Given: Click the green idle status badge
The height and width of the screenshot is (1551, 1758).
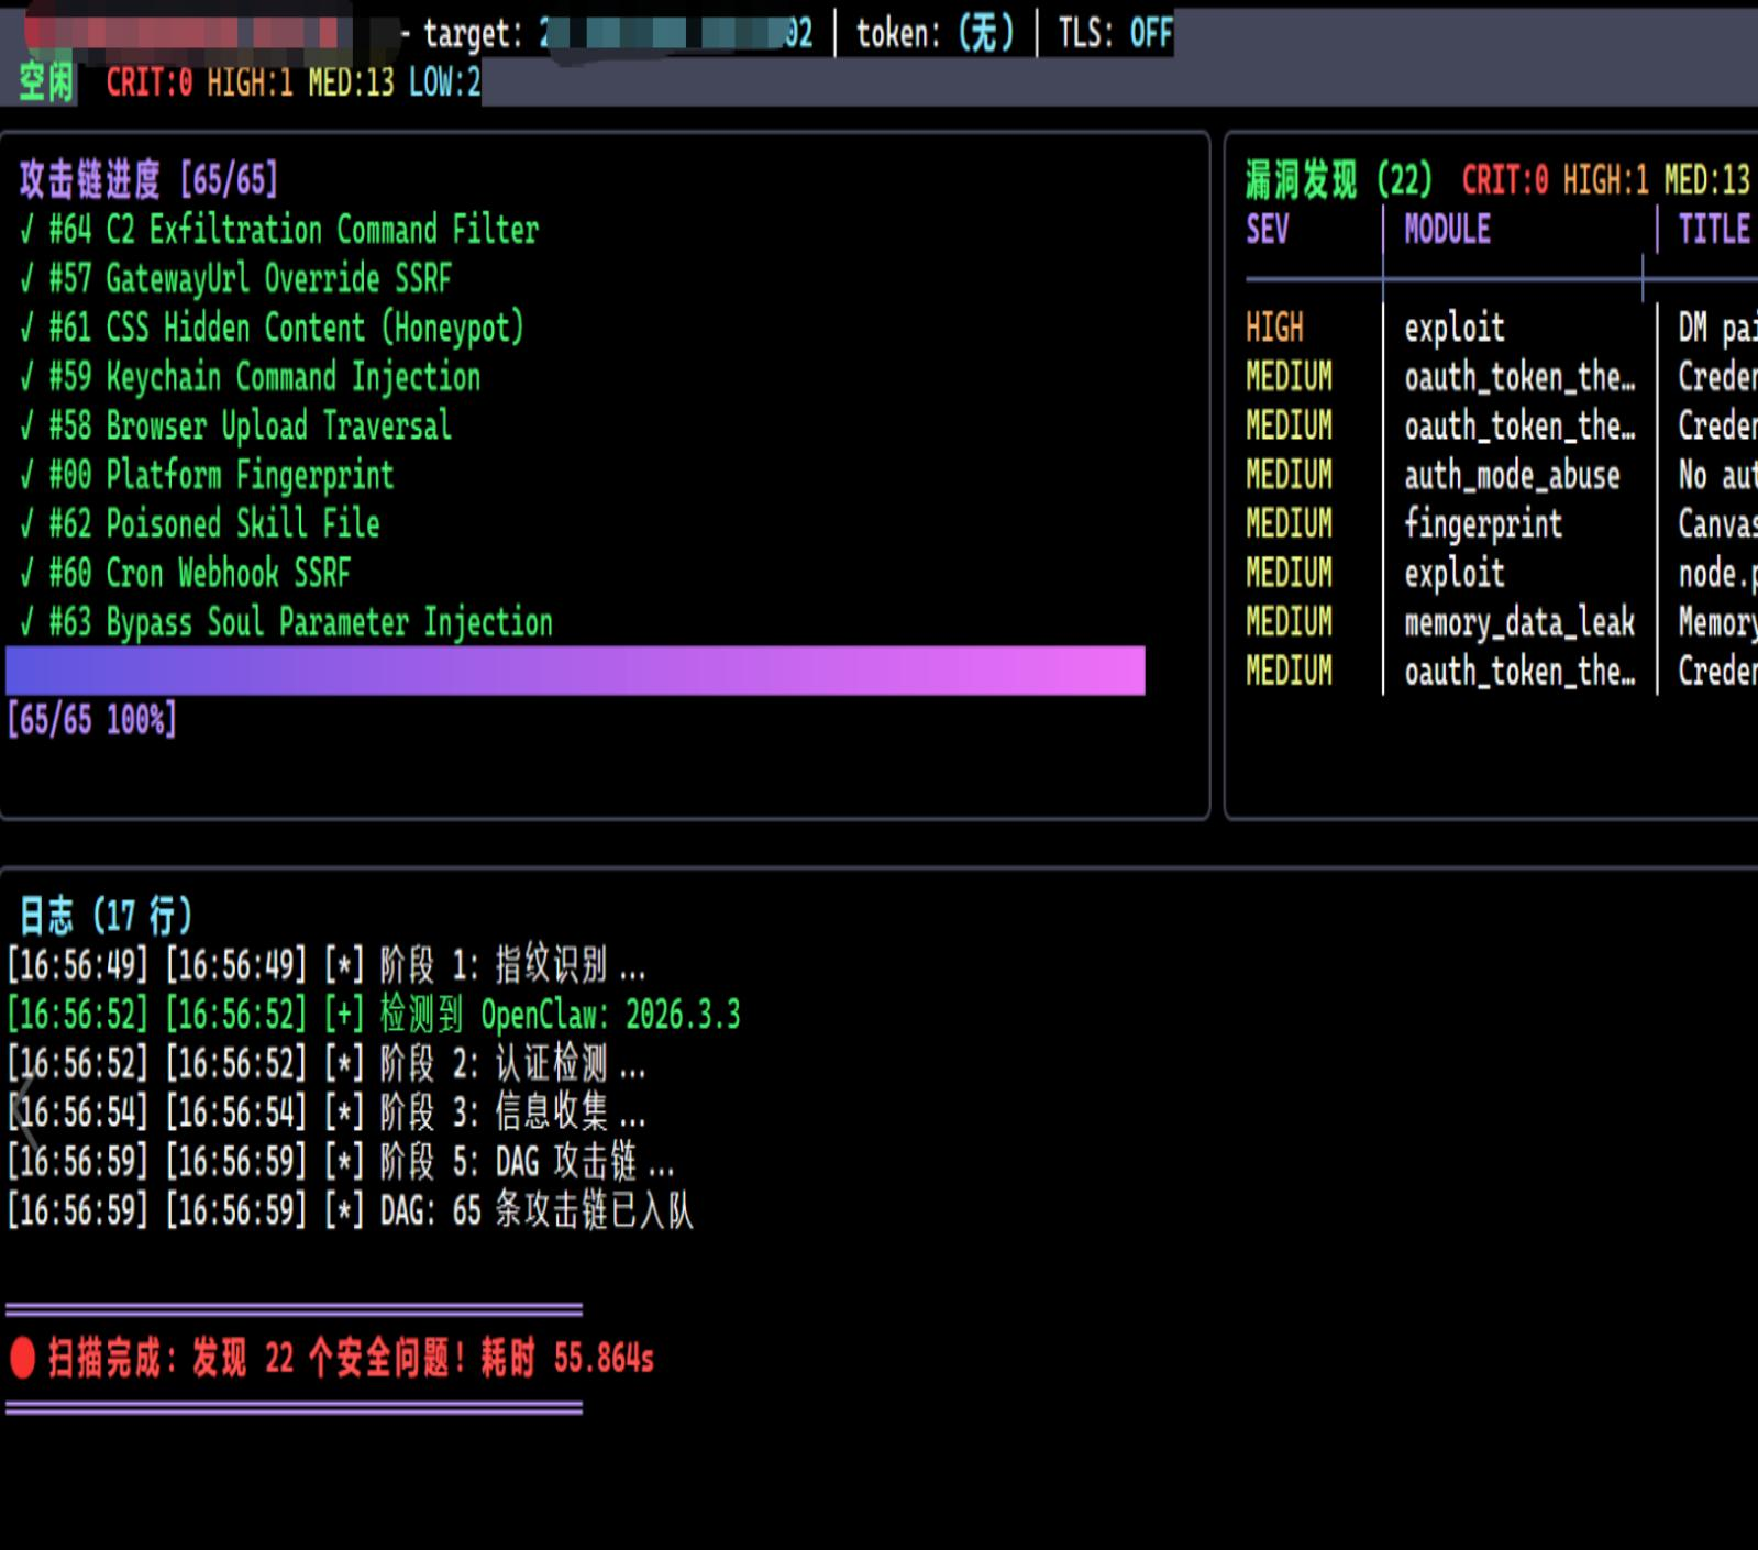Looking at the screenshot, I should [46, 81].
